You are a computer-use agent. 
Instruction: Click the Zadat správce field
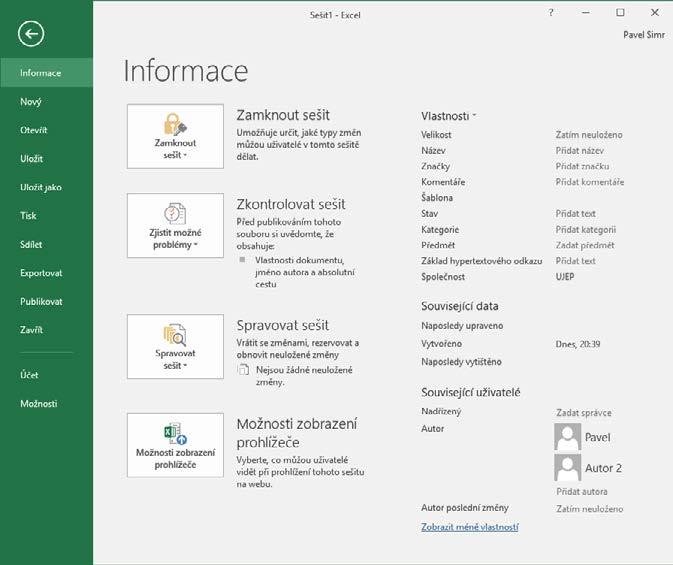[x=584, y=413]
